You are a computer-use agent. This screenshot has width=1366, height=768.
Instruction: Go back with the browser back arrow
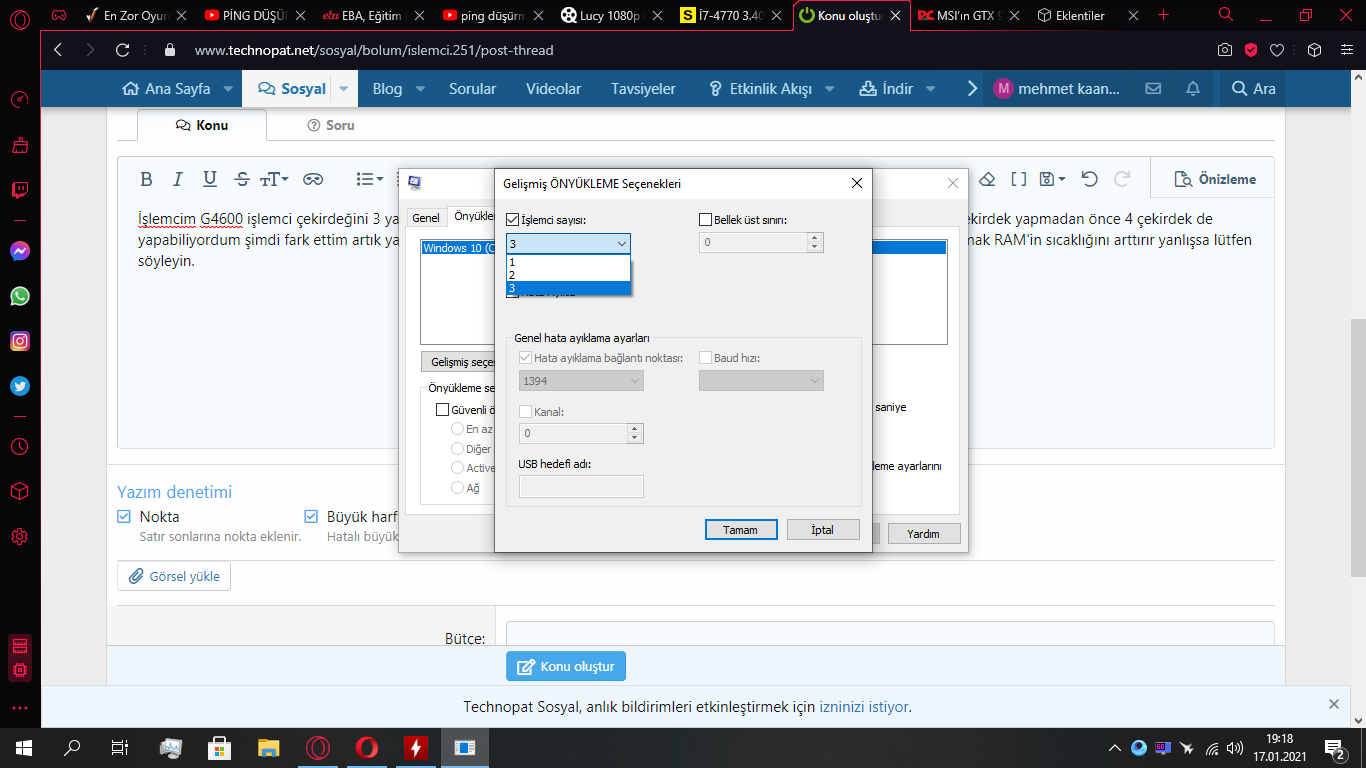57,50
